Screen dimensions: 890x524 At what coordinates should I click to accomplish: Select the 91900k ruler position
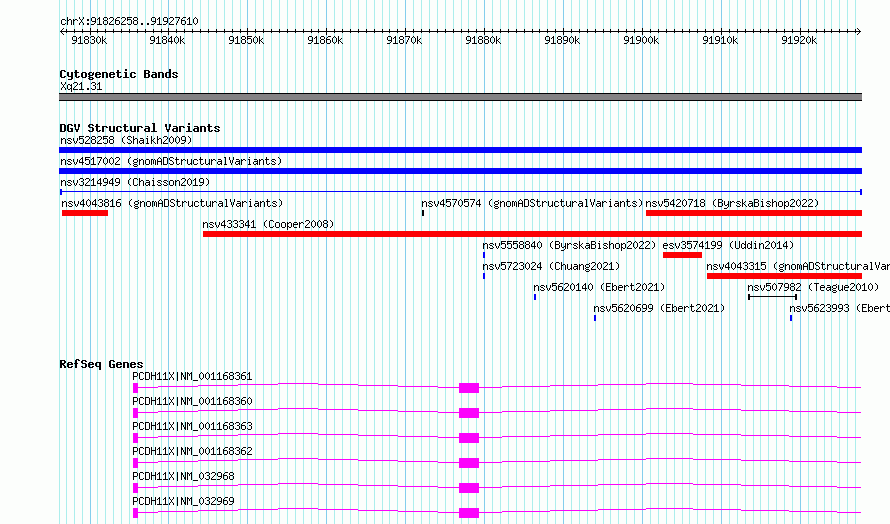point(641,40)
